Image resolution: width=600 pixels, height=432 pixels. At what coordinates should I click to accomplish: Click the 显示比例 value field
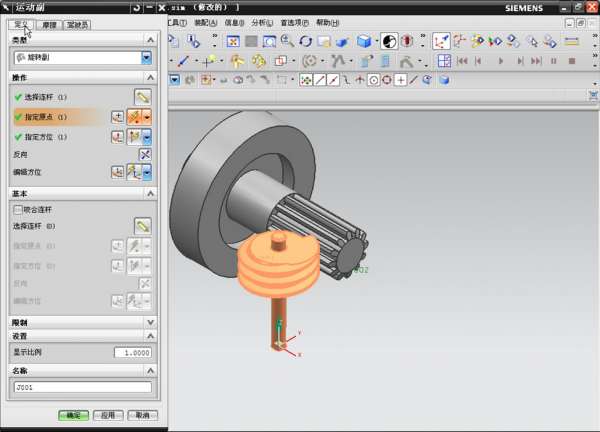pyautogui.click(x=133, y=352)
